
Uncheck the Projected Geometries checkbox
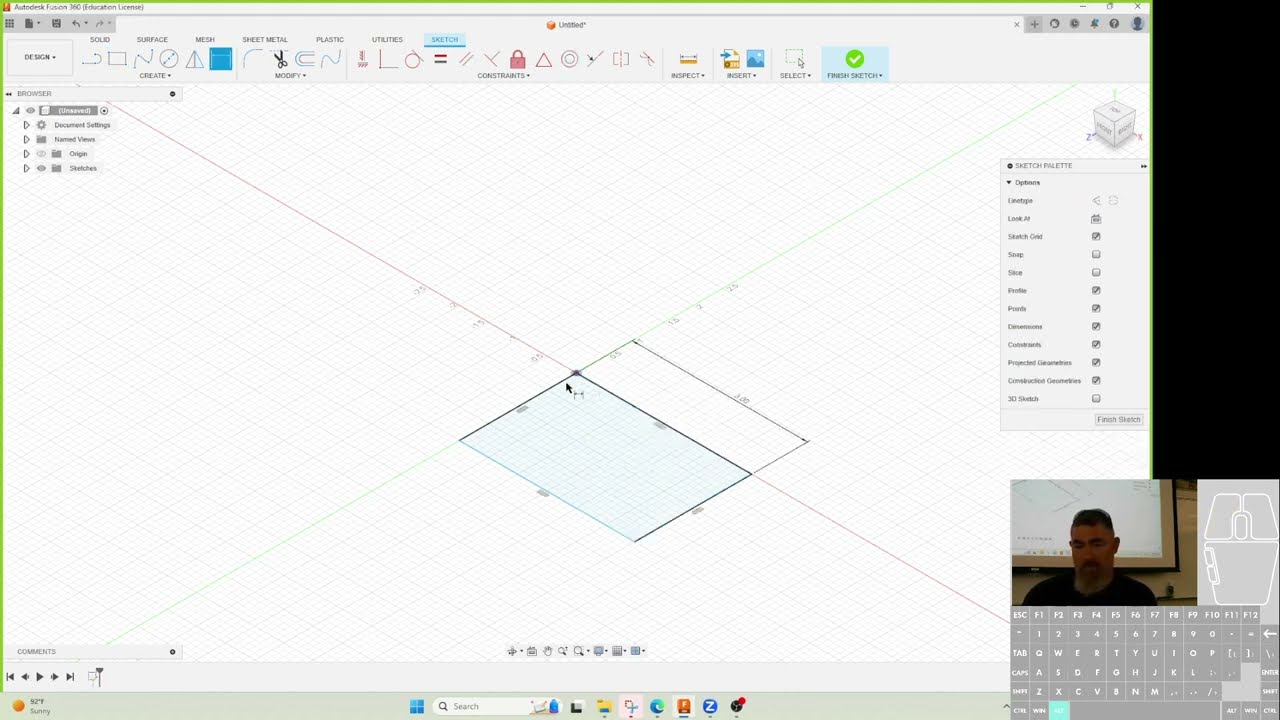(x=1096, y=363)
